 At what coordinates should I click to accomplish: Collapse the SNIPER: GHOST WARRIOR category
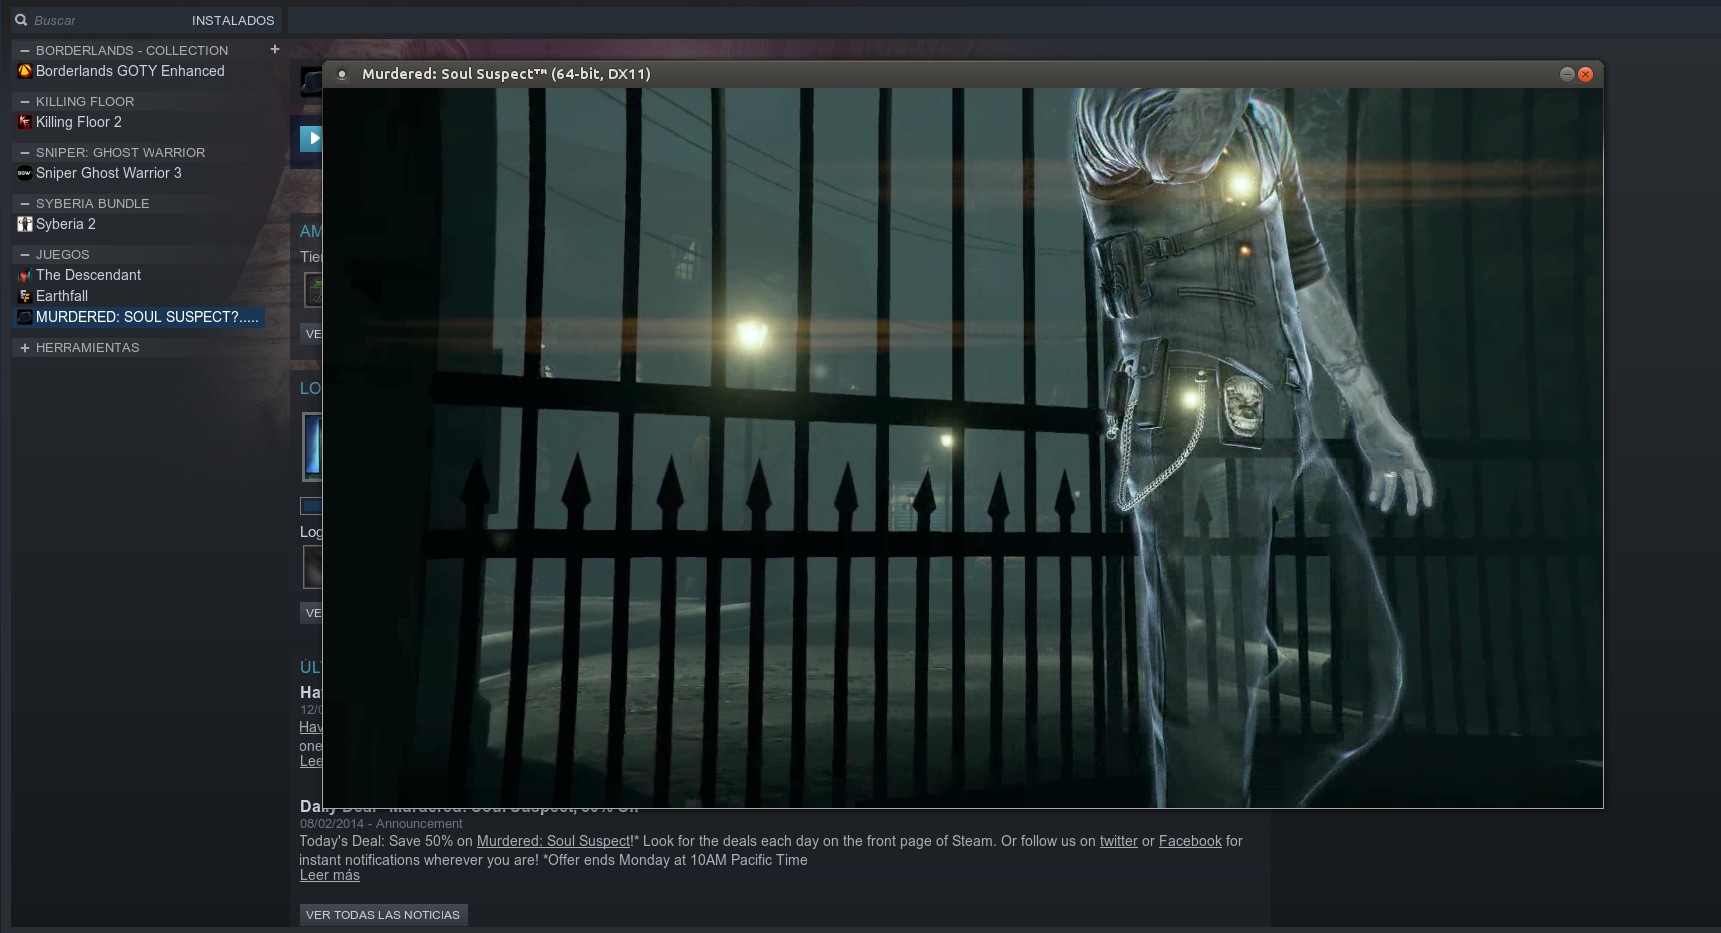[25, 152]
